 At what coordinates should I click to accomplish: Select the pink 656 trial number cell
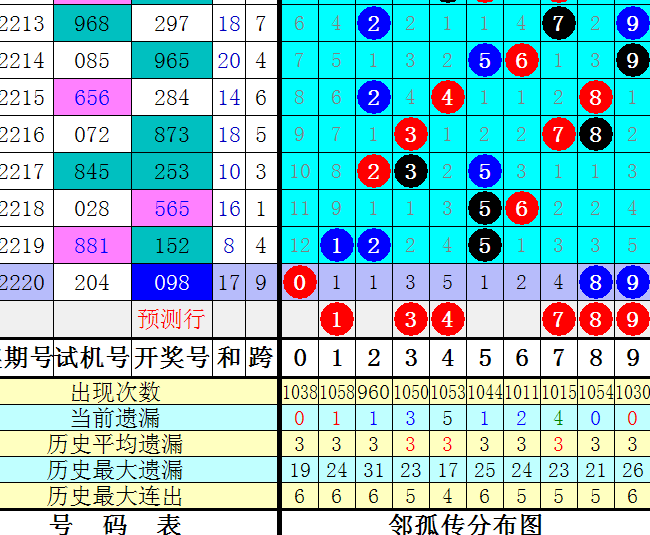(x=92, y=97)
